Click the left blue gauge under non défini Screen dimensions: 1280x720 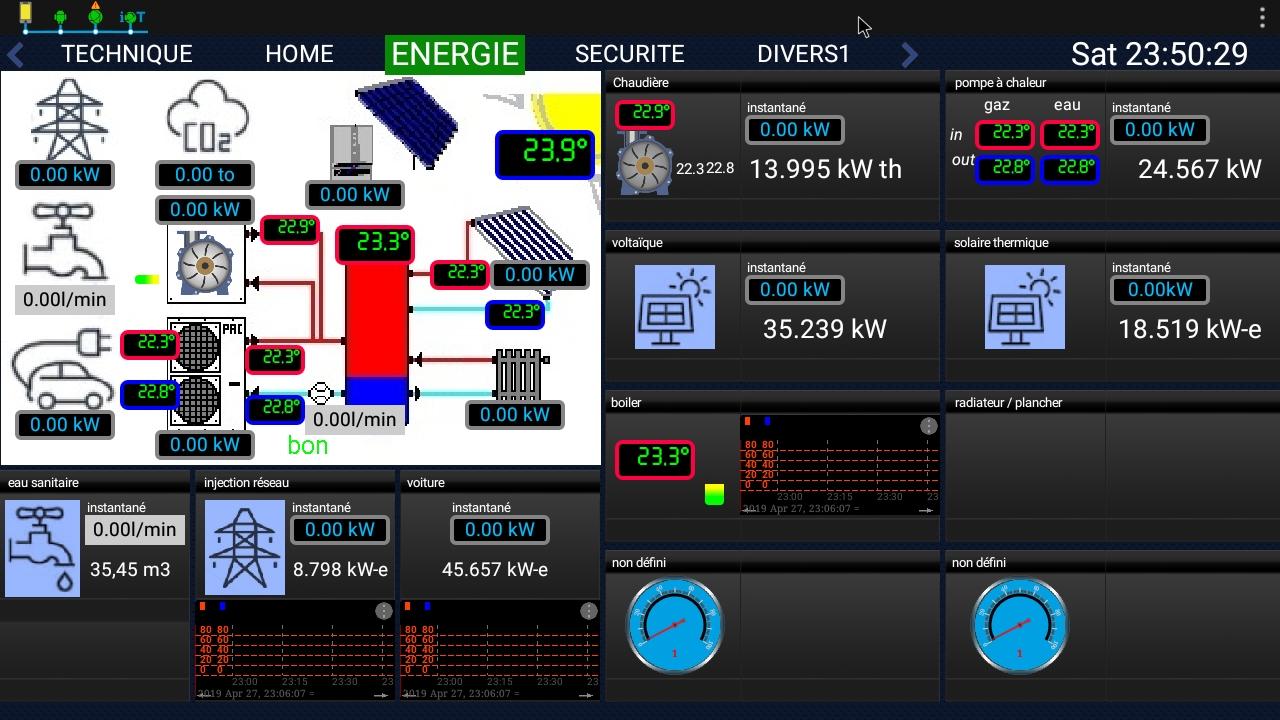point(674,625)
